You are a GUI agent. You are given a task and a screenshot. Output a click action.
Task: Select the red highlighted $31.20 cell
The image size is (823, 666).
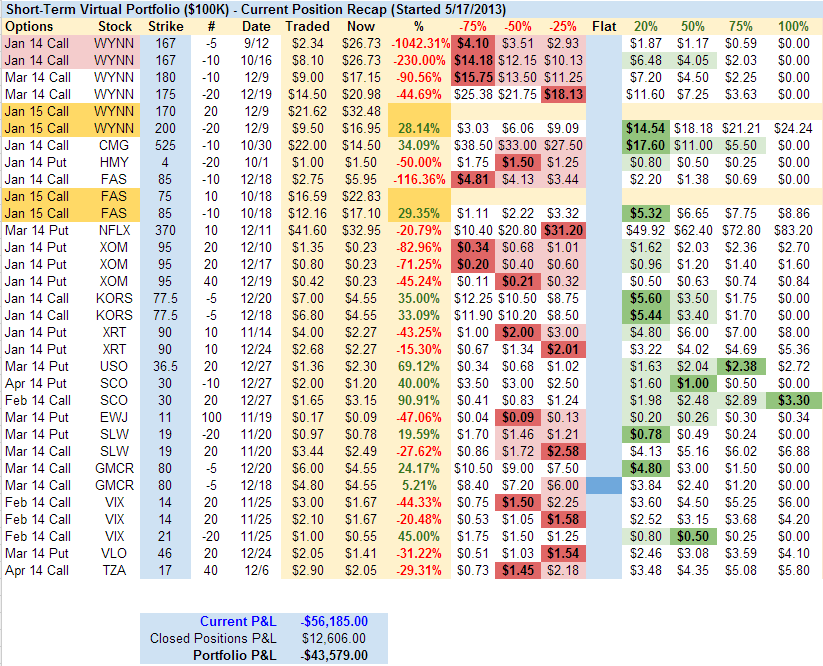click(564, 230)
